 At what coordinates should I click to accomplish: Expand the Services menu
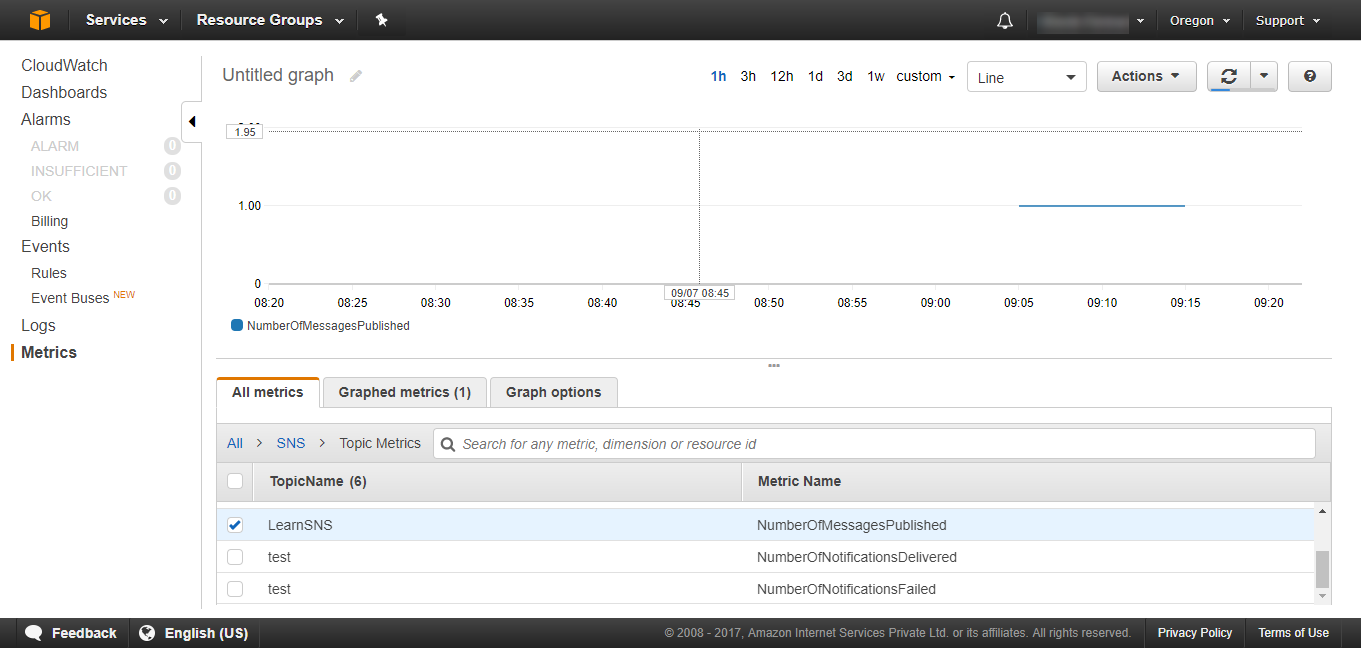[x=126, y=20]
